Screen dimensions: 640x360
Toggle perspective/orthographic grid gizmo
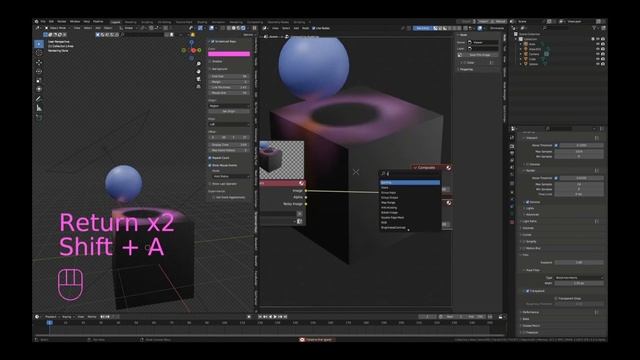(x=198, y=86)
